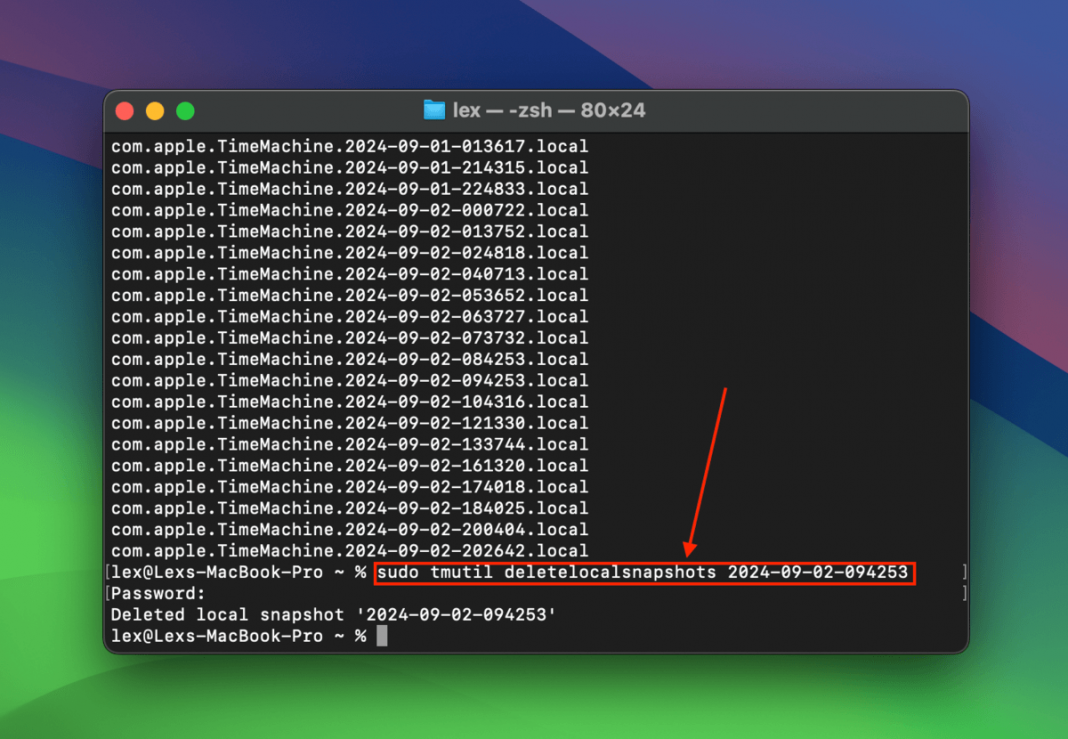Screen dimensions: 1068x739
Task: Select the snapshot dated 2024-09-01-224833
Action: tap(348, 189)
